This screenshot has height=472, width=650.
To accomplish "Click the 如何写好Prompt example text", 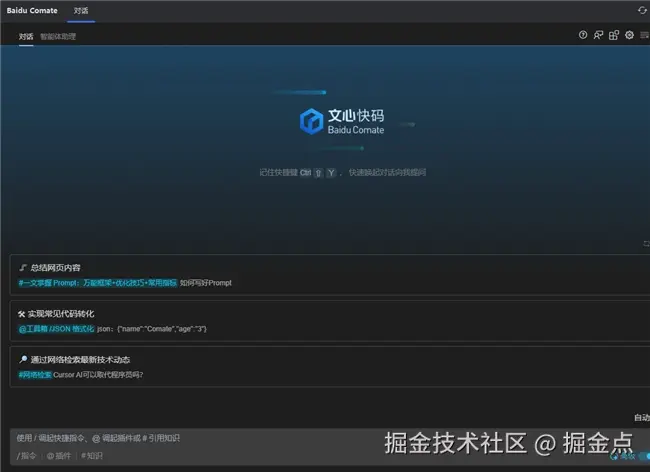I will click(x=206, y=283).
